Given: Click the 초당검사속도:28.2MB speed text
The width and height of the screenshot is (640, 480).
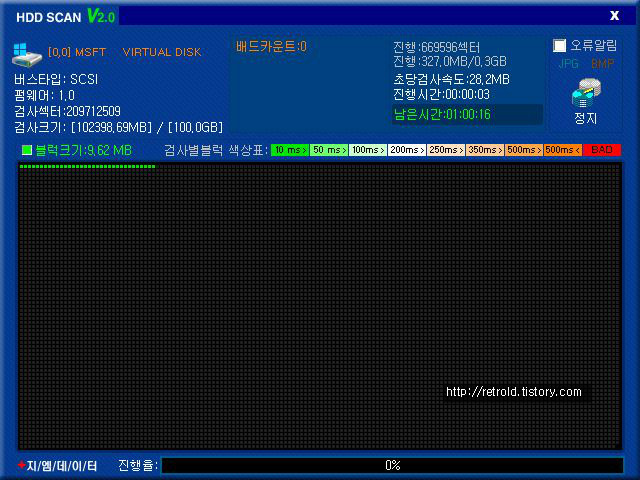Looking at the screenshot, I should point(451,79).
